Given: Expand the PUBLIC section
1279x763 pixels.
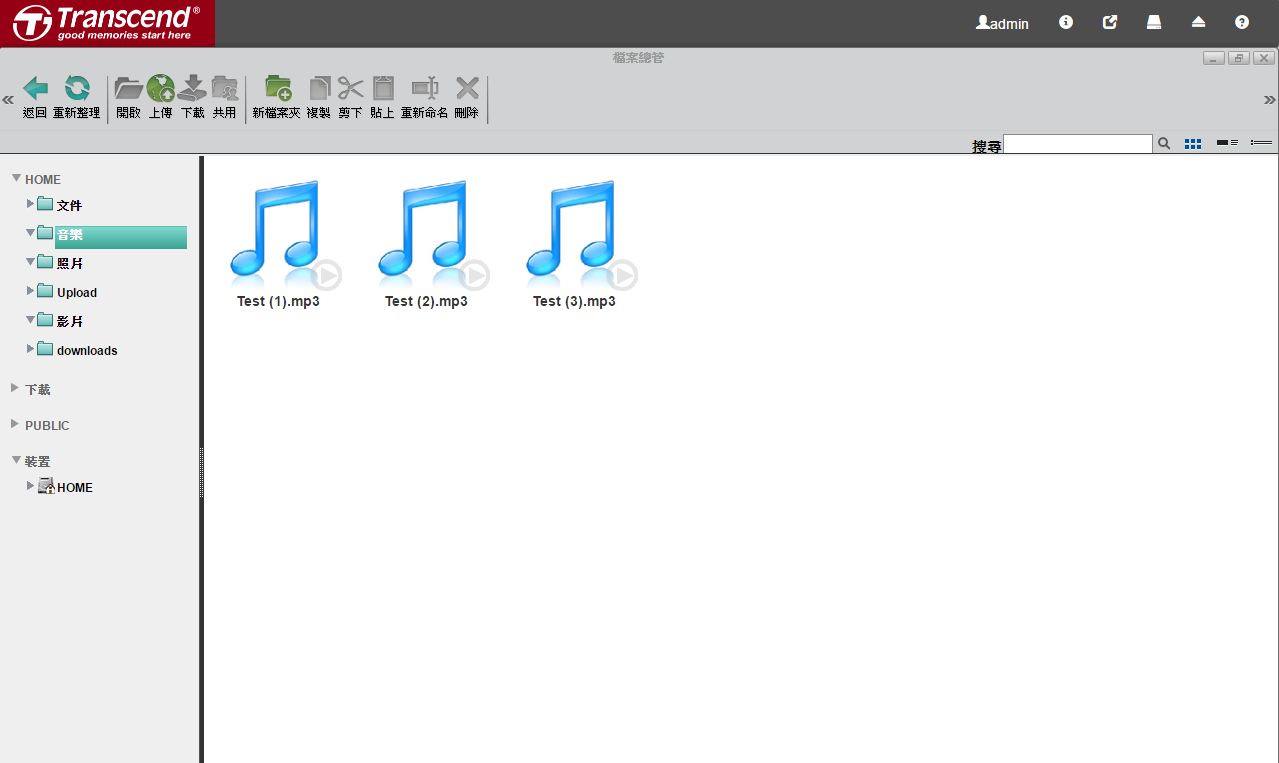Looking at the screenshot, I should (15, 423).
